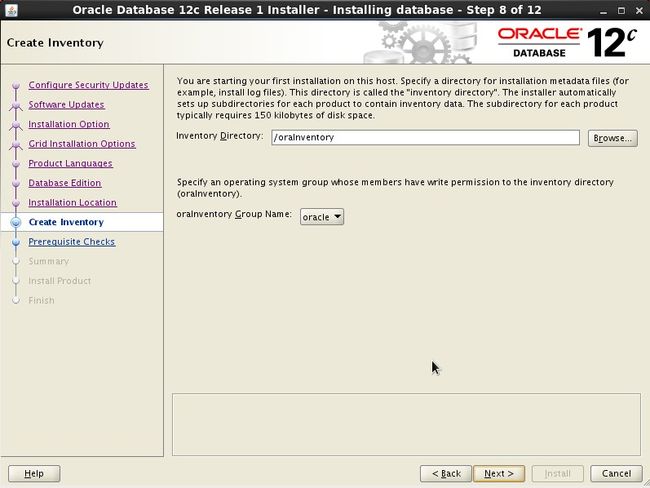Viewport: 650px width, 488px height.
Task: Click the Create Inventory step bullet icon
Action: pyautogui.click(x=15, y=222)
